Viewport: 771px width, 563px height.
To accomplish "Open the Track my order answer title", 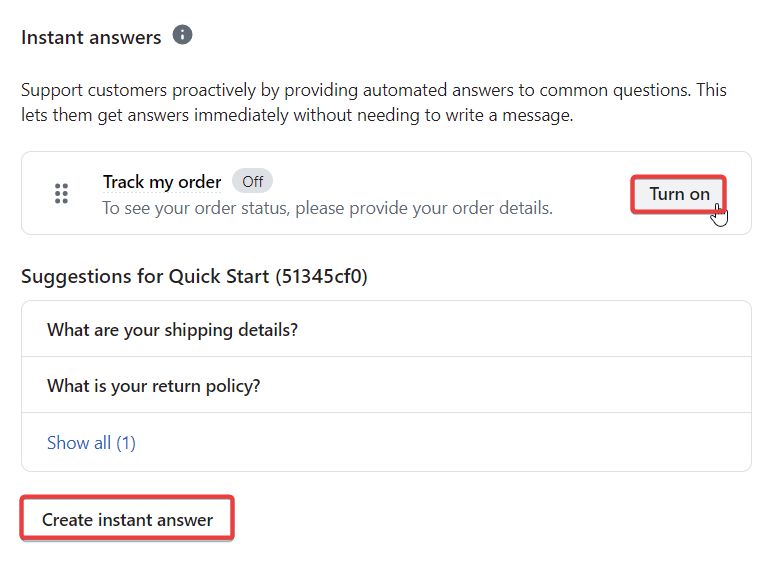I will click(162, 182).
